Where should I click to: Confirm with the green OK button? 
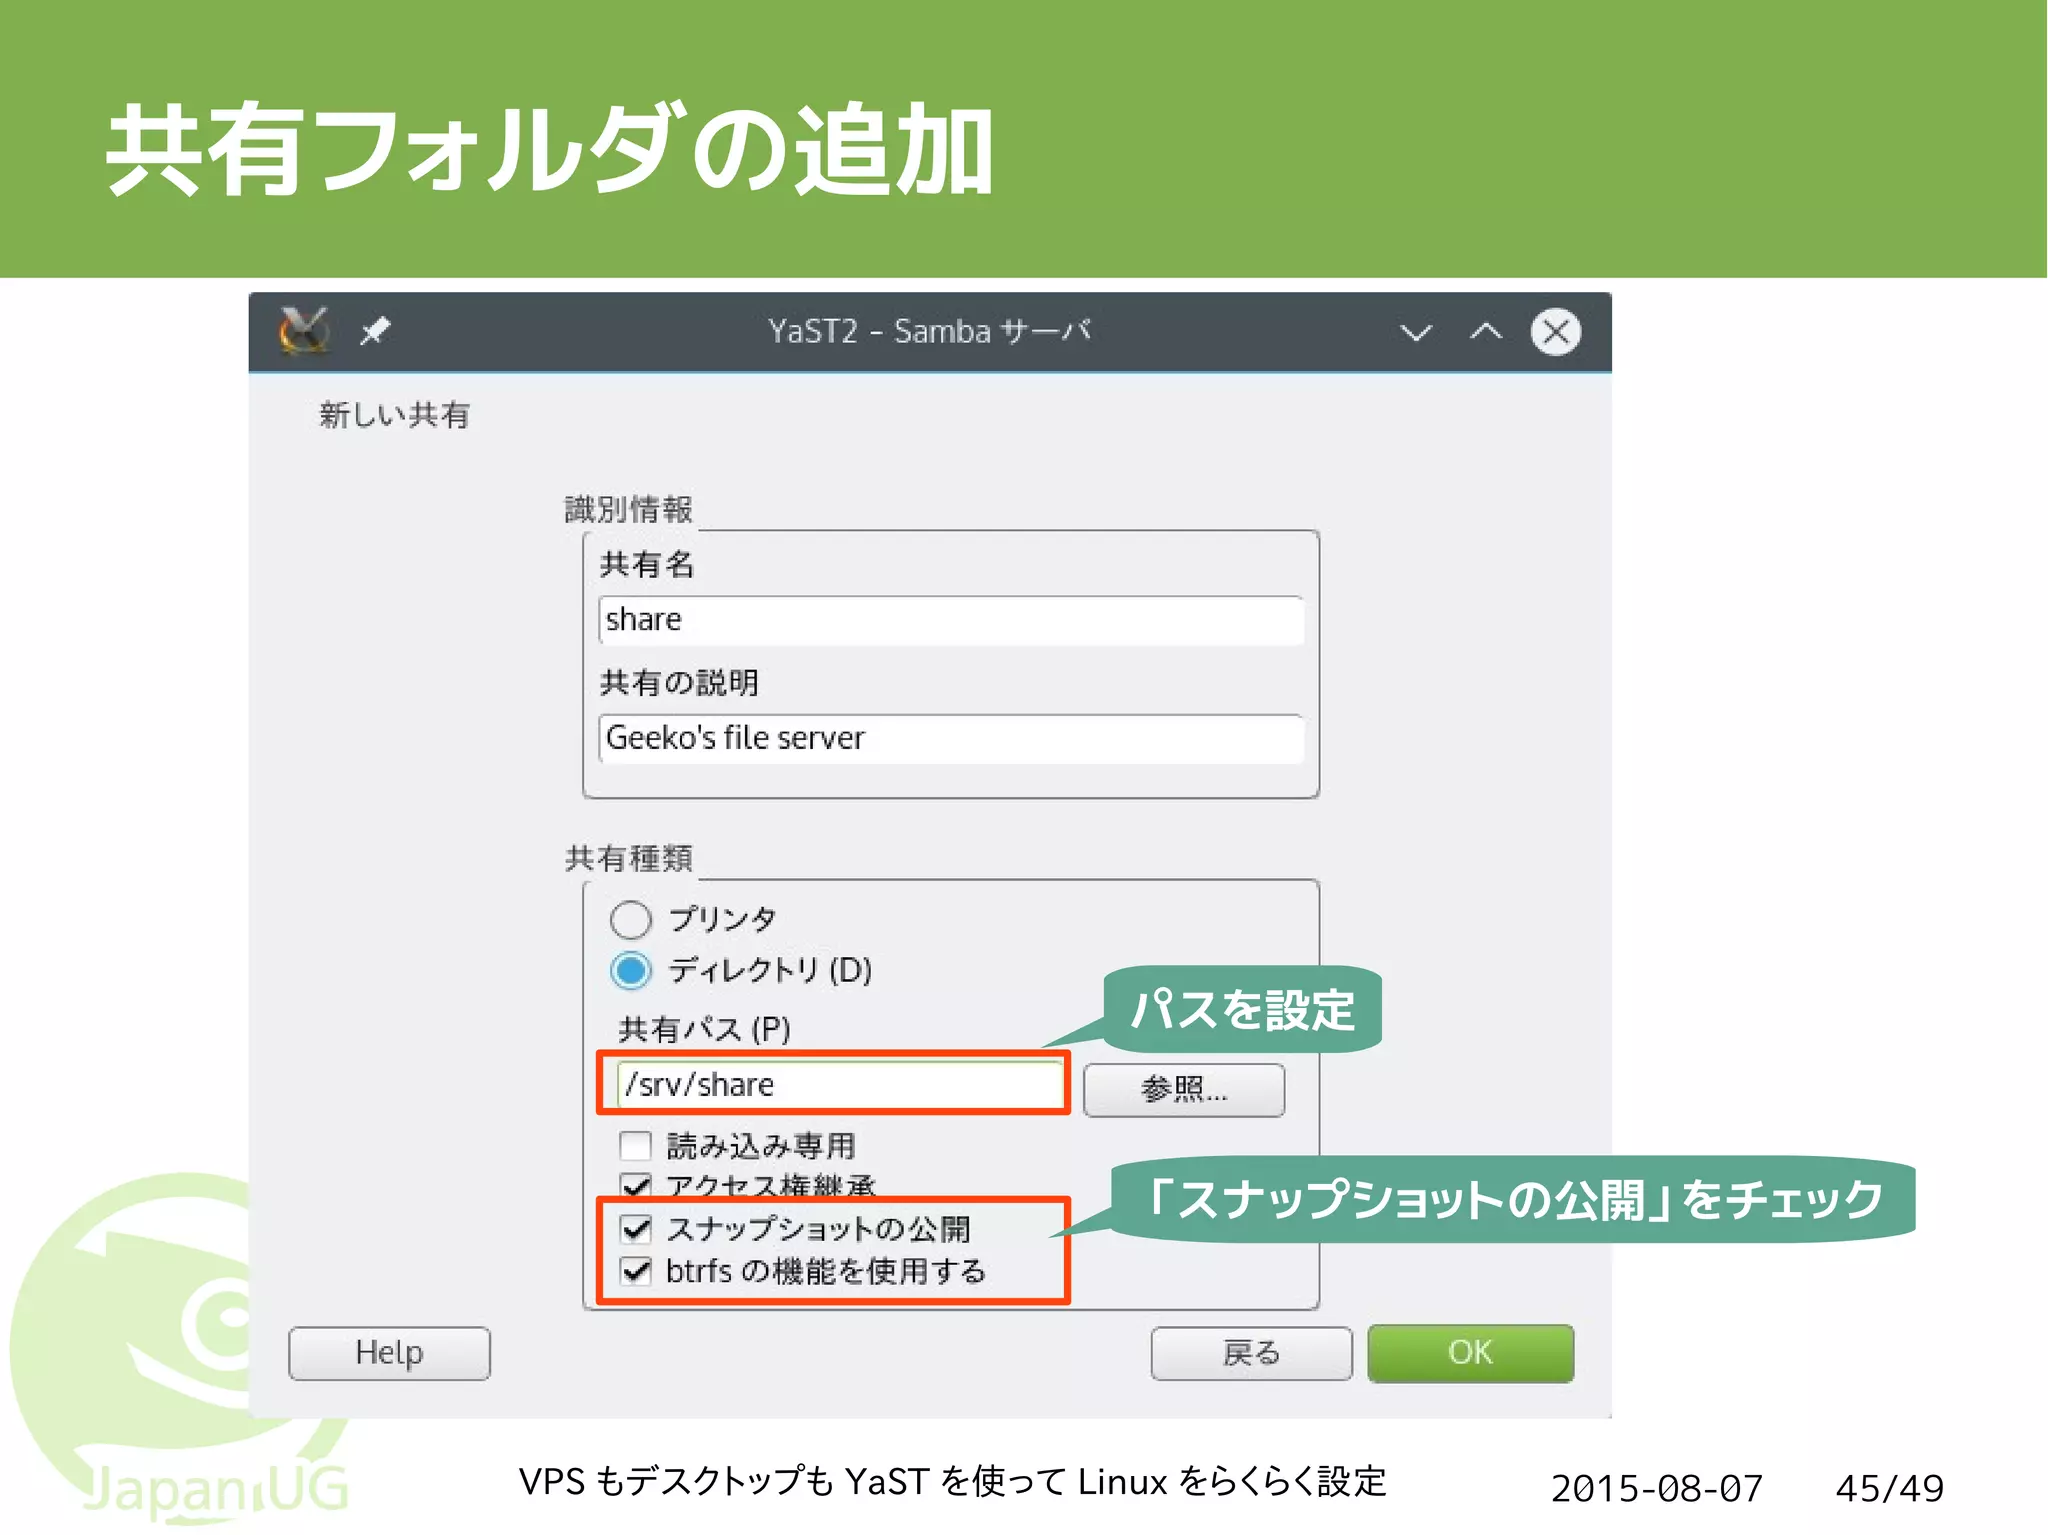click(1470, 1353)
